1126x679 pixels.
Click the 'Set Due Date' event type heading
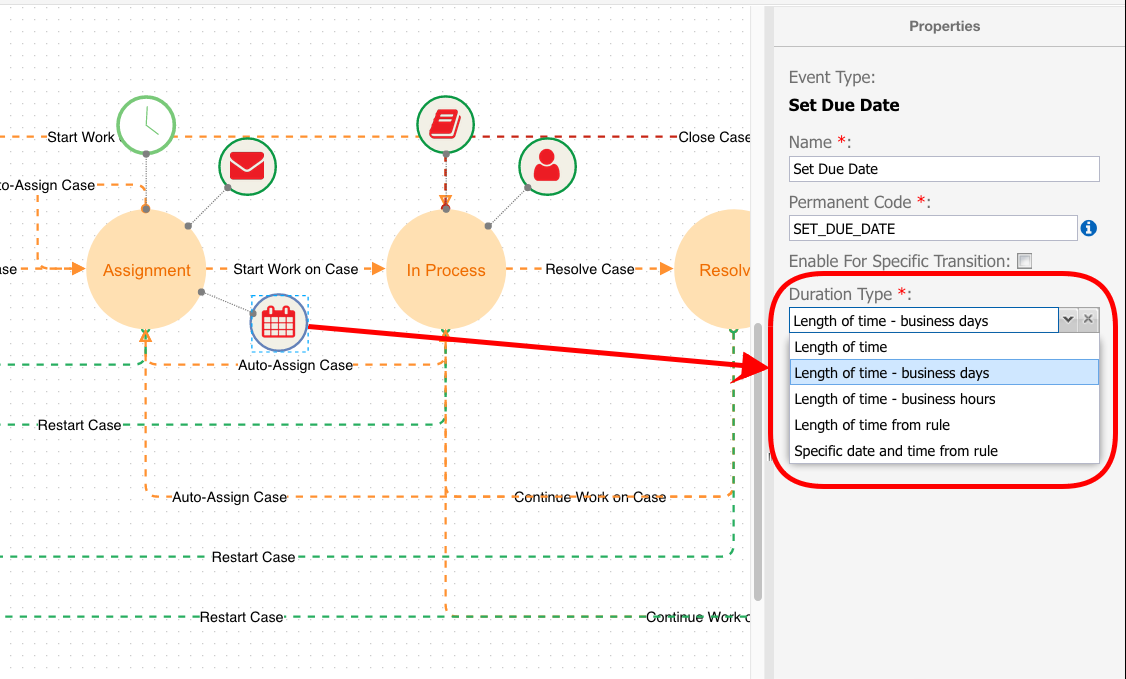(x=844, y=105)
